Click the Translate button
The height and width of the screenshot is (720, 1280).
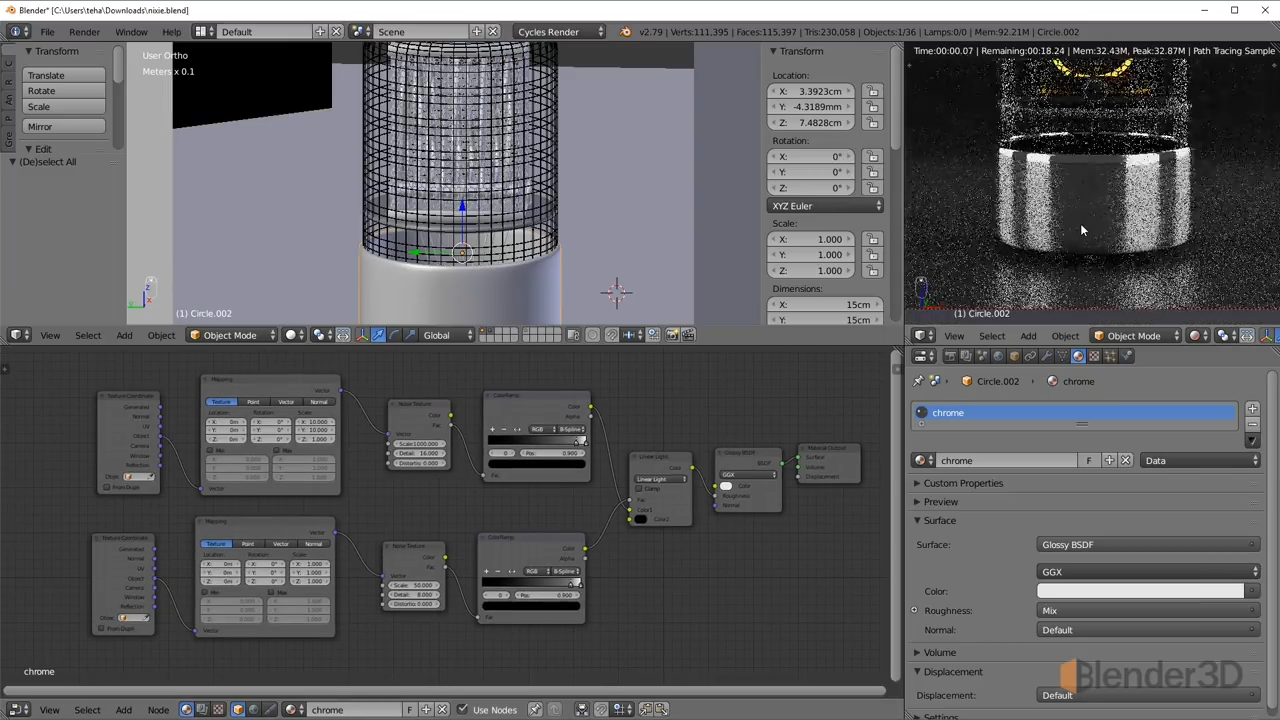tap(64, 75)
